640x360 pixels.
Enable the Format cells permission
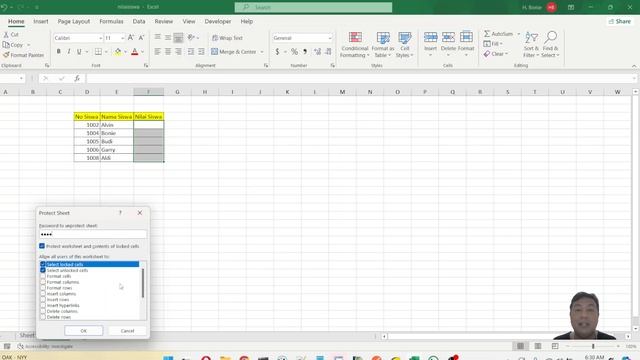coord(43,276)
